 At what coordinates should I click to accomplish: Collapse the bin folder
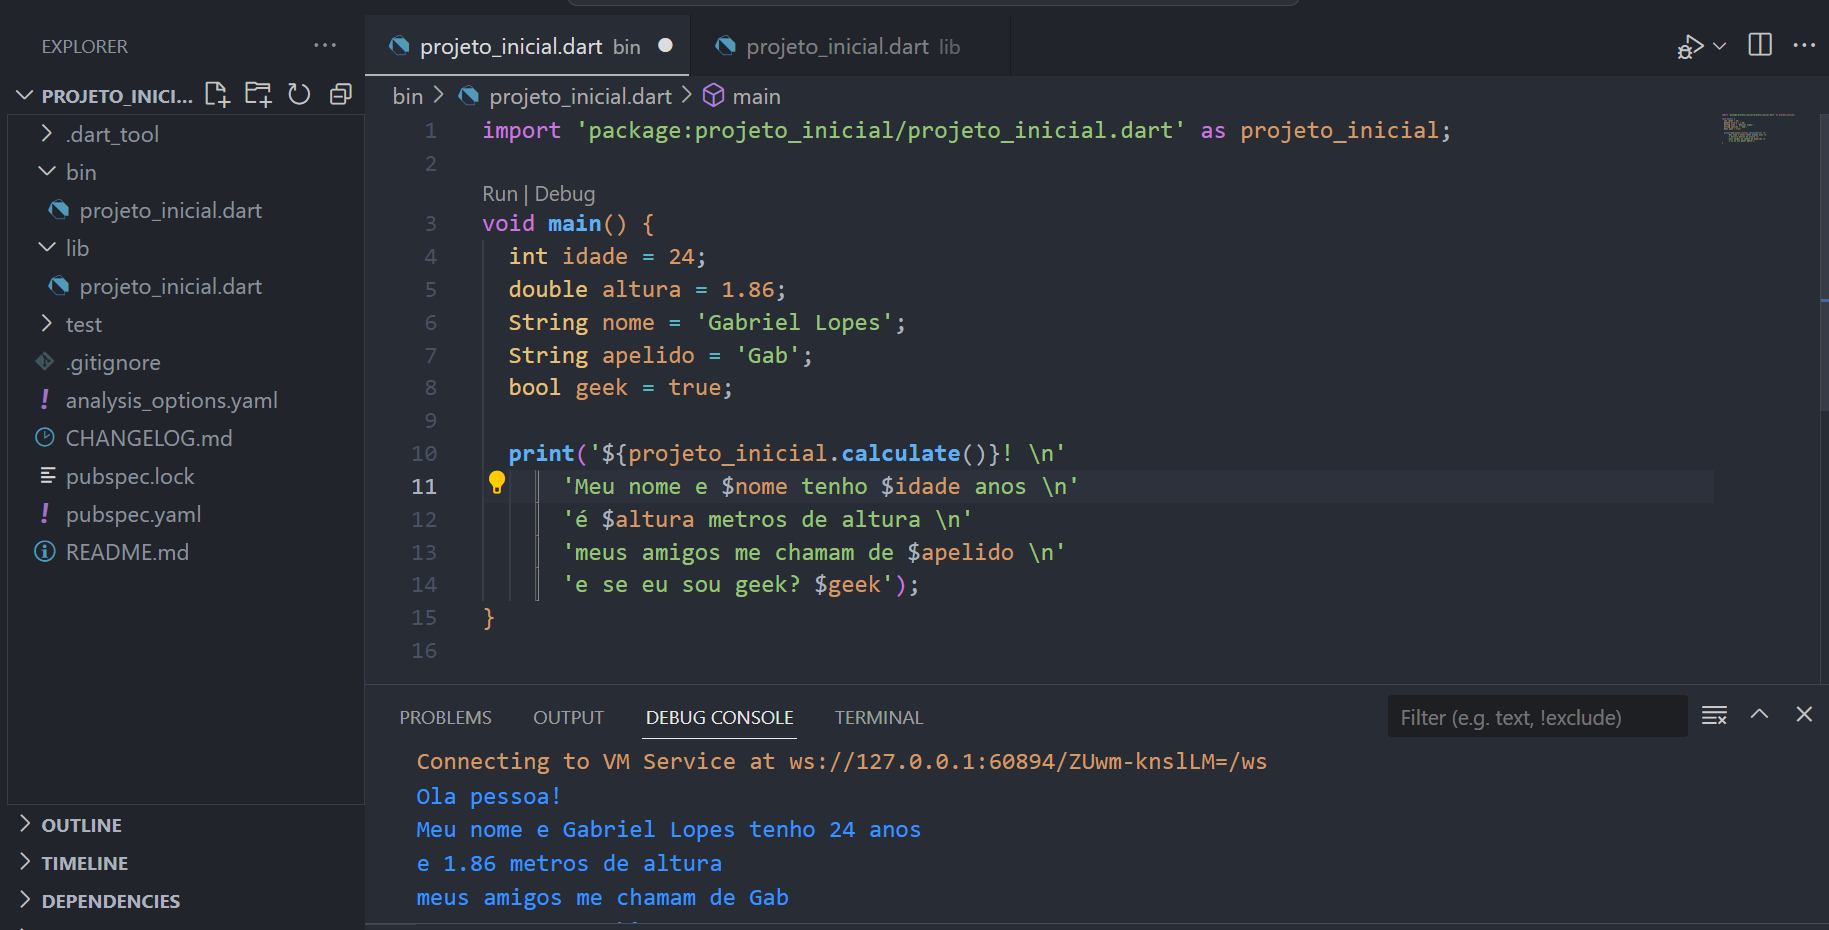46,171
